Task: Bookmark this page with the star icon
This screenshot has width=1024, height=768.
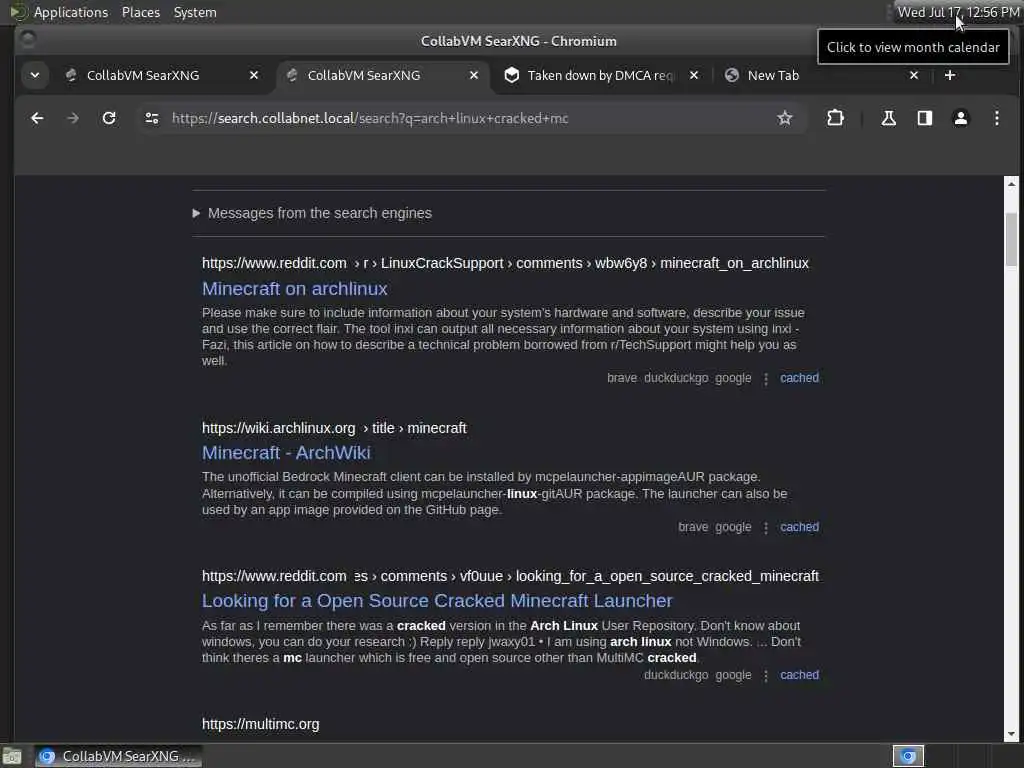Action: pos(784,118)
